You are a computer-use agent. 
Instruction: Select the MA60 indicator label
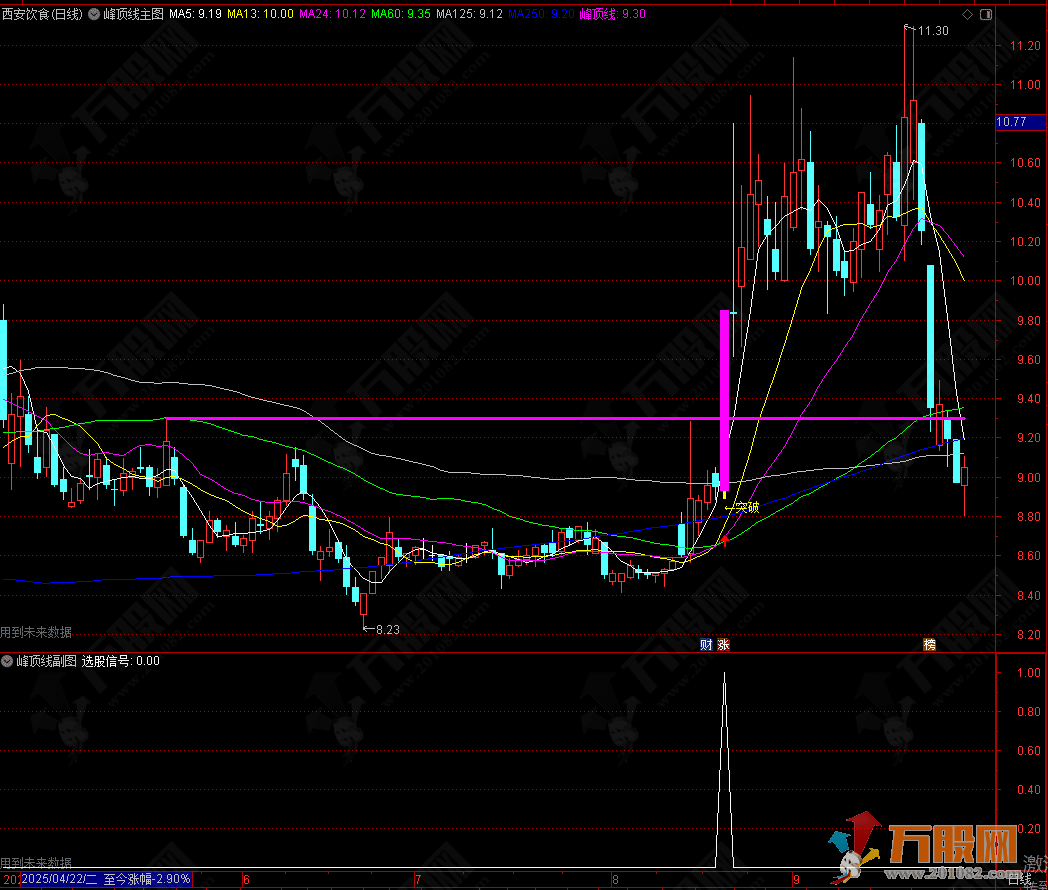point(400,15)
